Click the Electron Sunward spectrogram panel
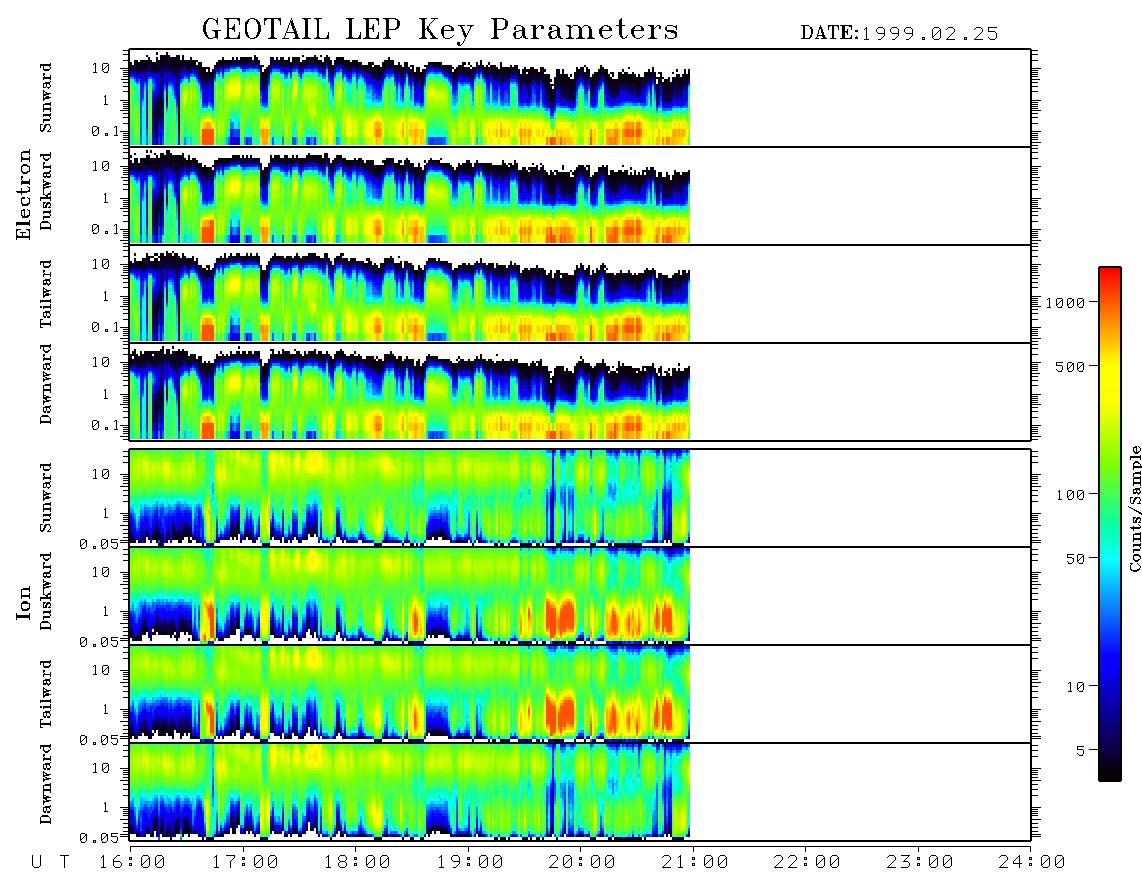 point(580,98)
